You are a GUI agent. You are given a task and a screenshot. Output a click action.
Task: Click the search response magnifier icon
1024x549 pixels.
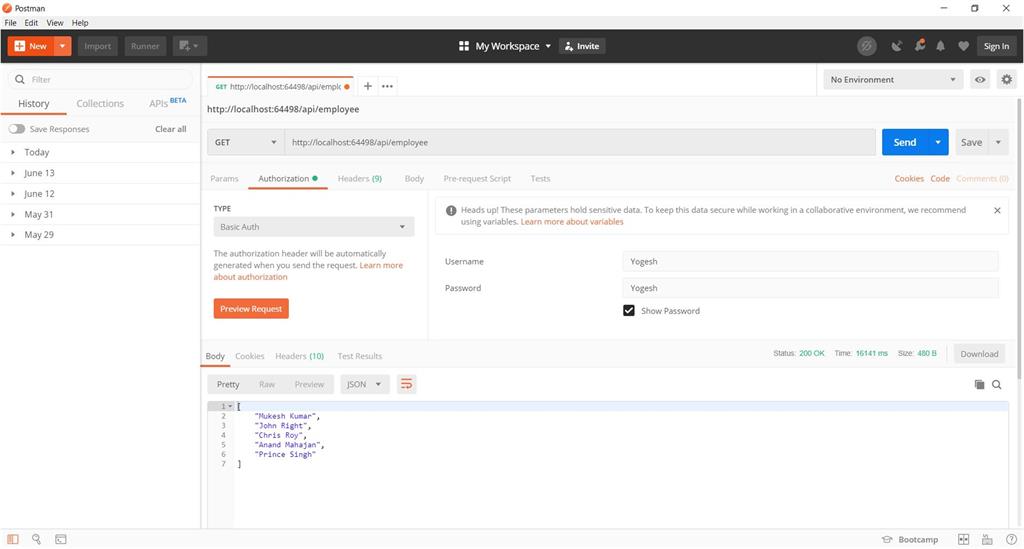click(997, 384)
